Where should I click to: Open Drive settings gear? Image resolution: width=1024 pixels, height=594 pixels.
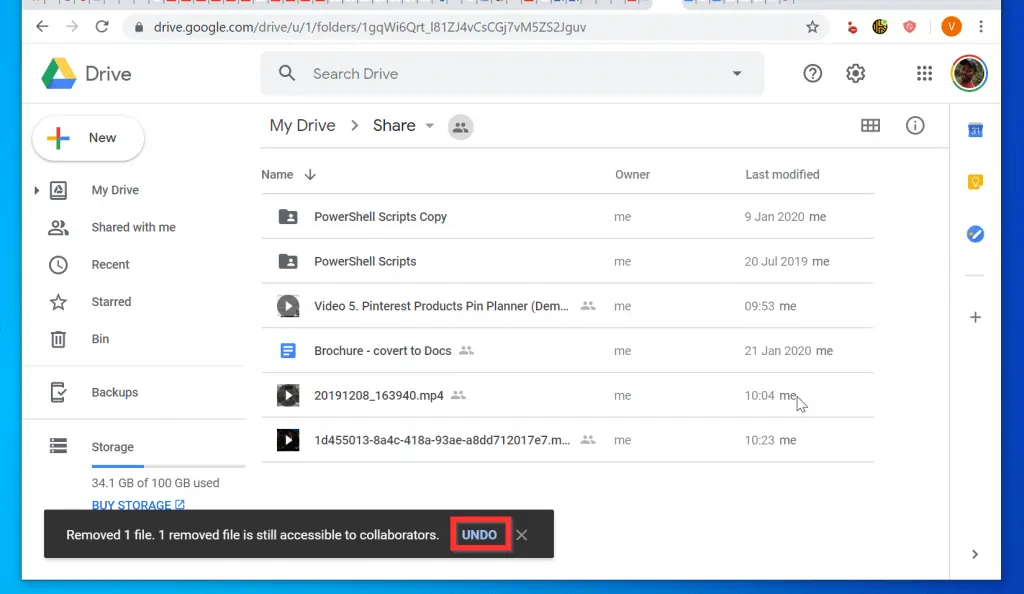tap(856, 73)
